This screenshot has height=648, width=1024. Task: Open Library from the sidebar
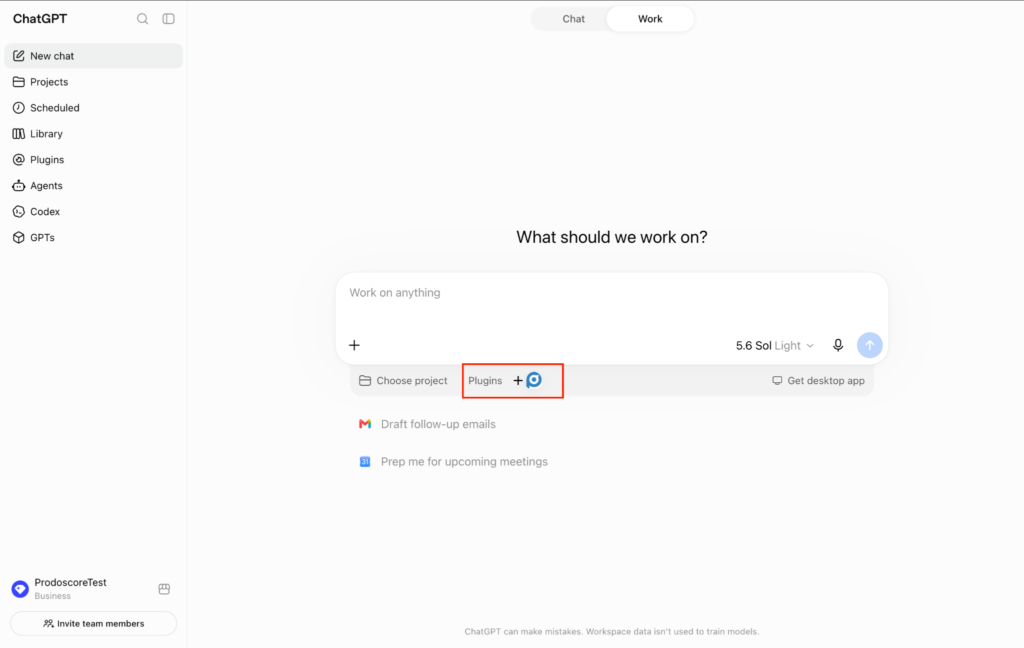click(93, 134)
